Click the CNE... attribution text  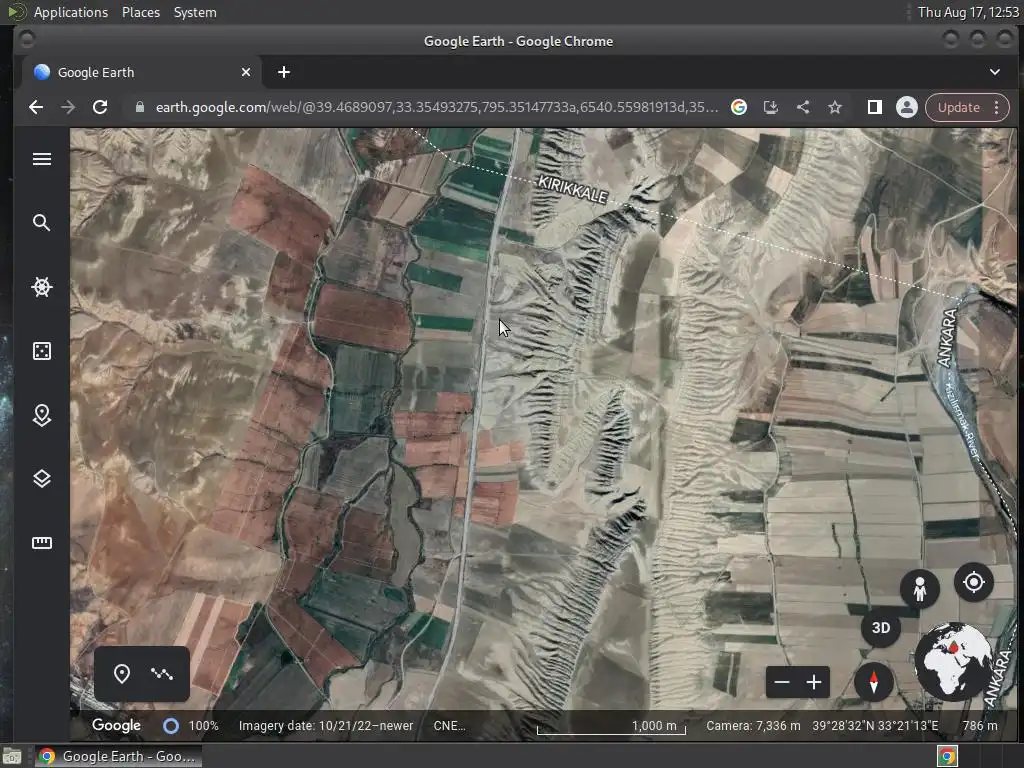point(449,726)
